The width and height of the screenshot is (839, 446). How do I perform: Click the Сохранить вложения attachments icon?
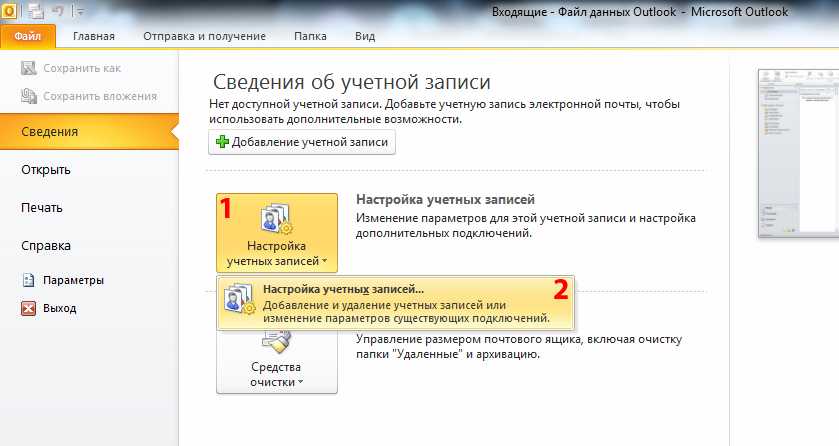29,96
